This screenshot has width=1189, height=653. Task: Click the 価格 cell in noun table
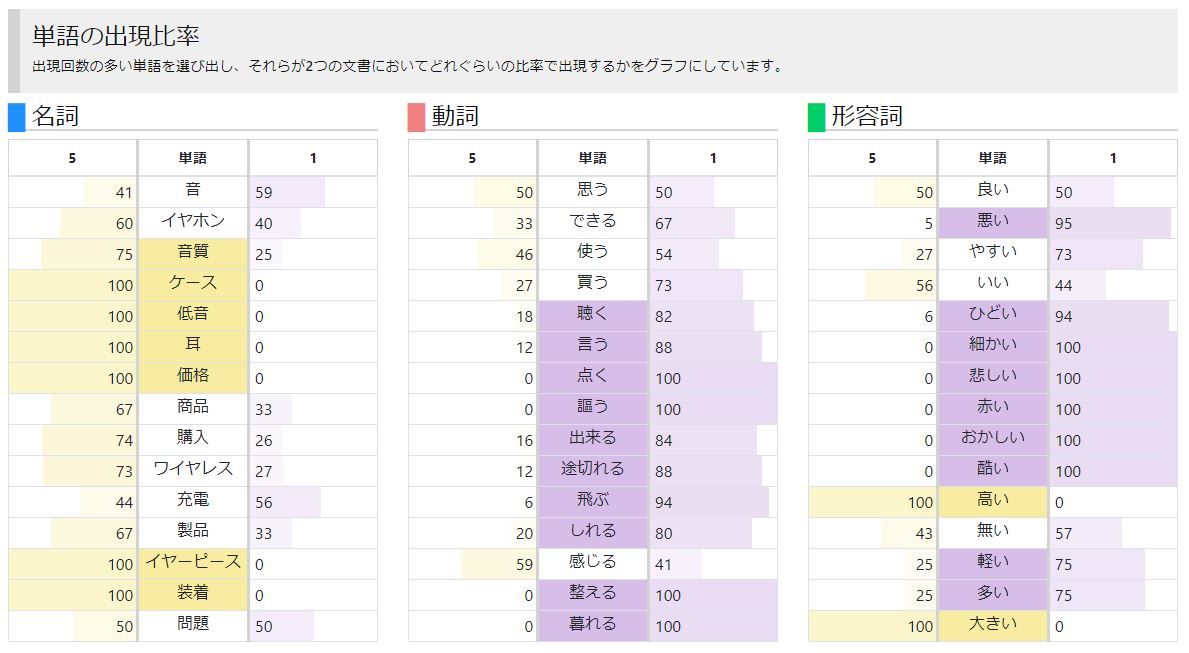(193, 377)
